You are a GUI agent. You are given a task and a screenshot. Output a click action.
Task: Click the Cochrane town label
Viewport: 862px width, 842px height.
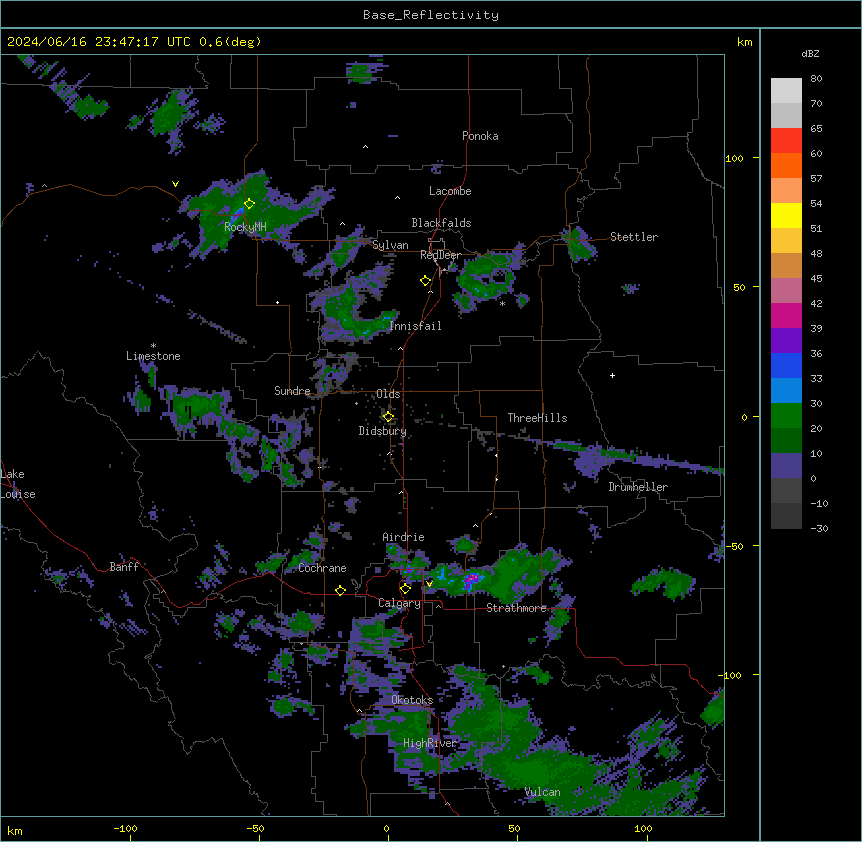[x=322, y=568]
